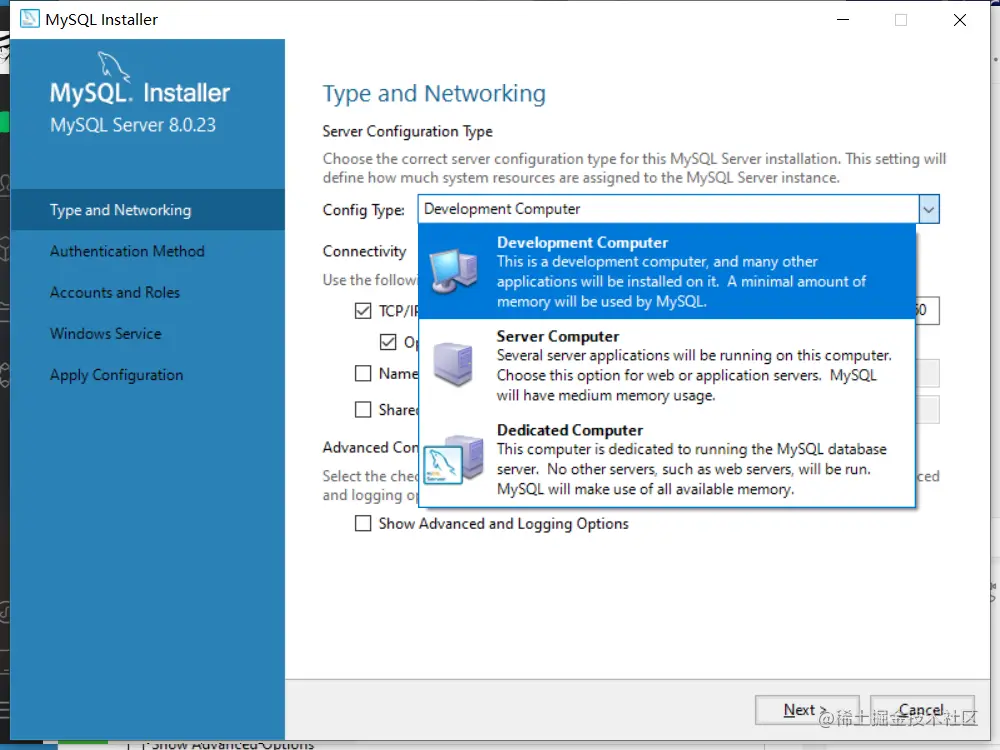Click the port number input field
Viewport: 1000px width, 750px height.
click(927, 311)
